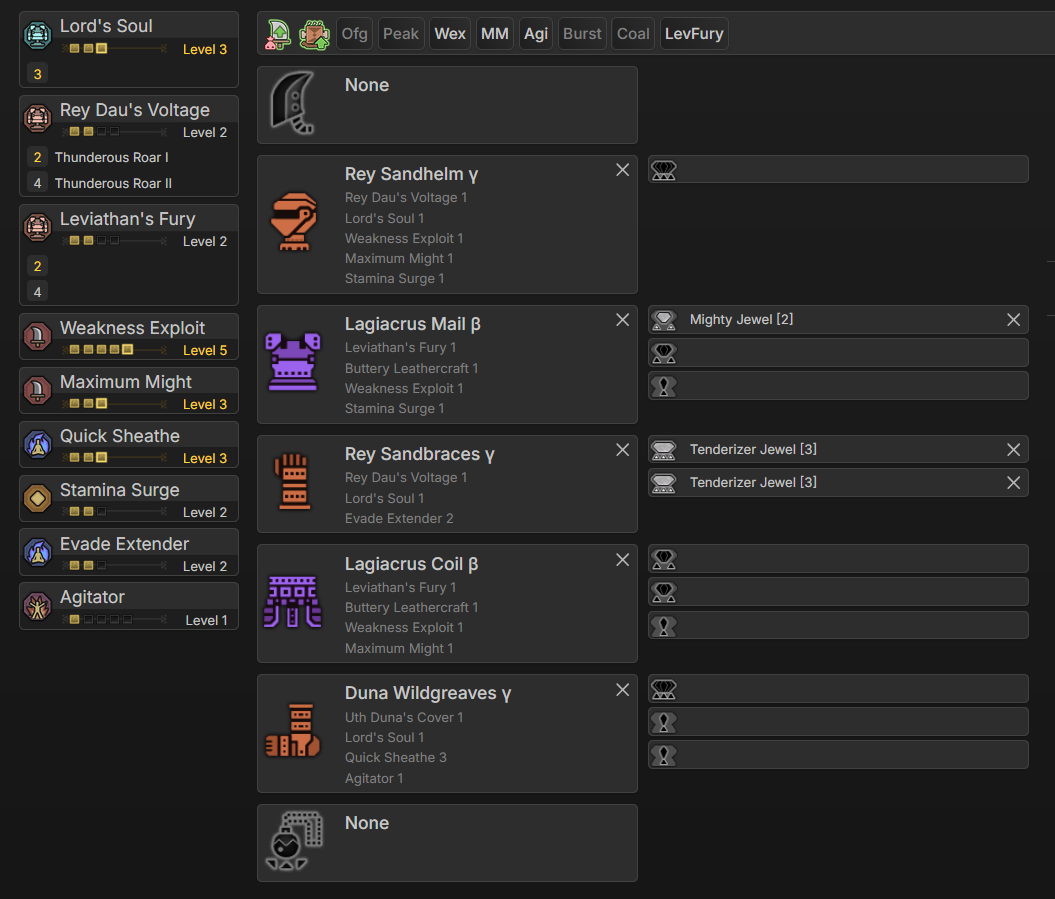Open the empty Rey Sandhelm decoration slot
Screen dimensions: 1055x899
point(838,170)
